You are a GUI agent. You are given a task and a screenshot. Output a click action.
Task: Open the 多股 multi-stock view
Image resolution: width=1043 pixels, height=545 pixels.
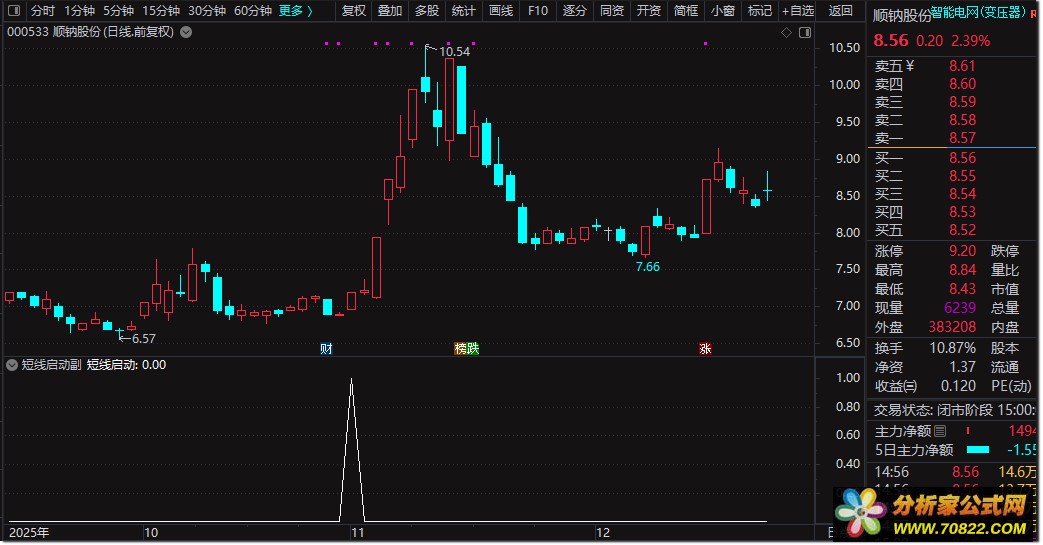(427, 11)
